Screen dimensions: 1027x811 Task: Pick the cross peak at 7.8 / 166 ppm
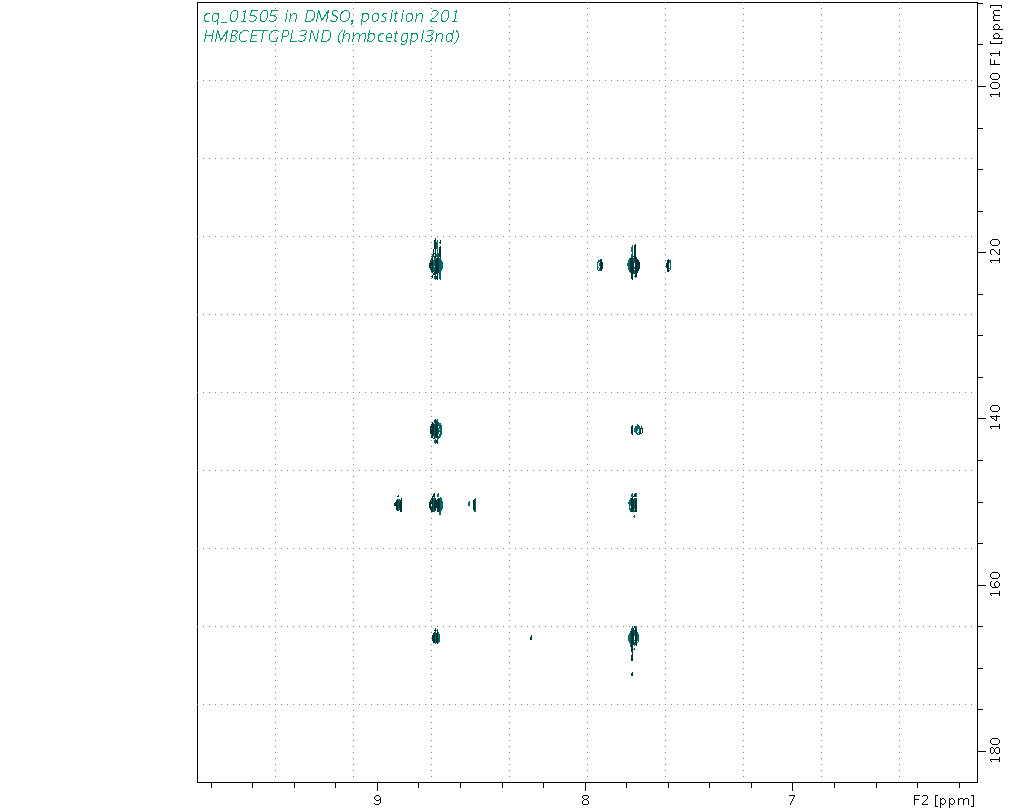tap(633, 637)
